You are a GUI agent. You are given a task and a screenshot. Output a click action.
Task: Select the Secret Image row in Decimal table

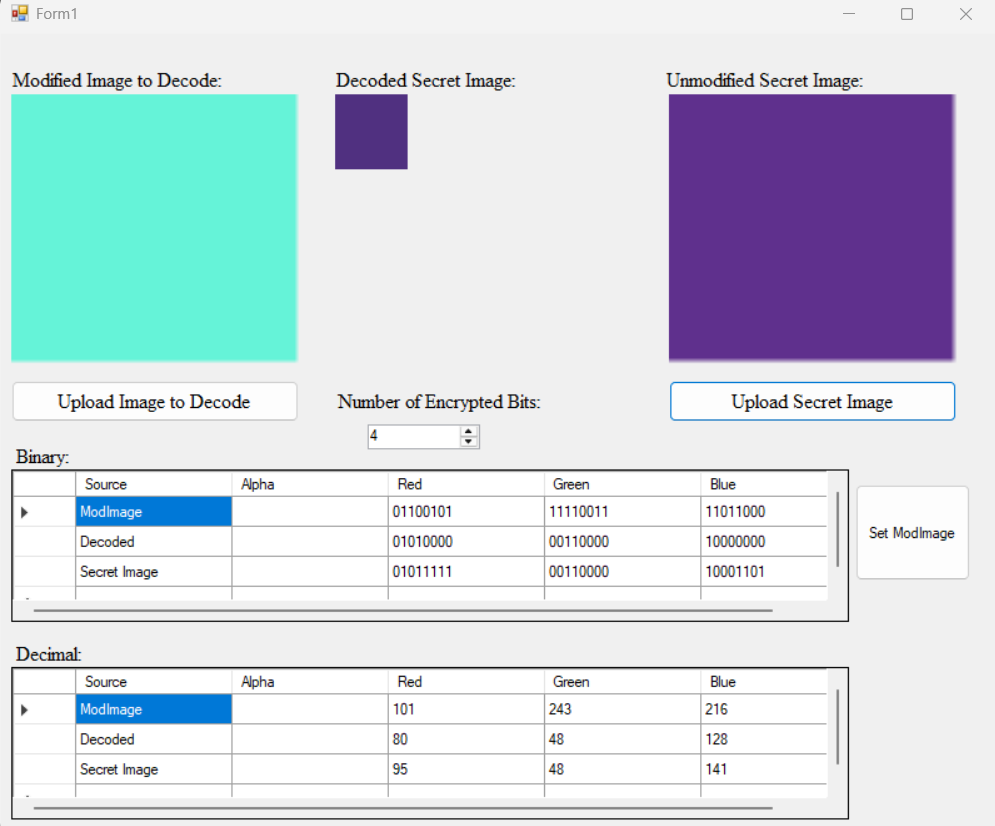click(153, 770)
